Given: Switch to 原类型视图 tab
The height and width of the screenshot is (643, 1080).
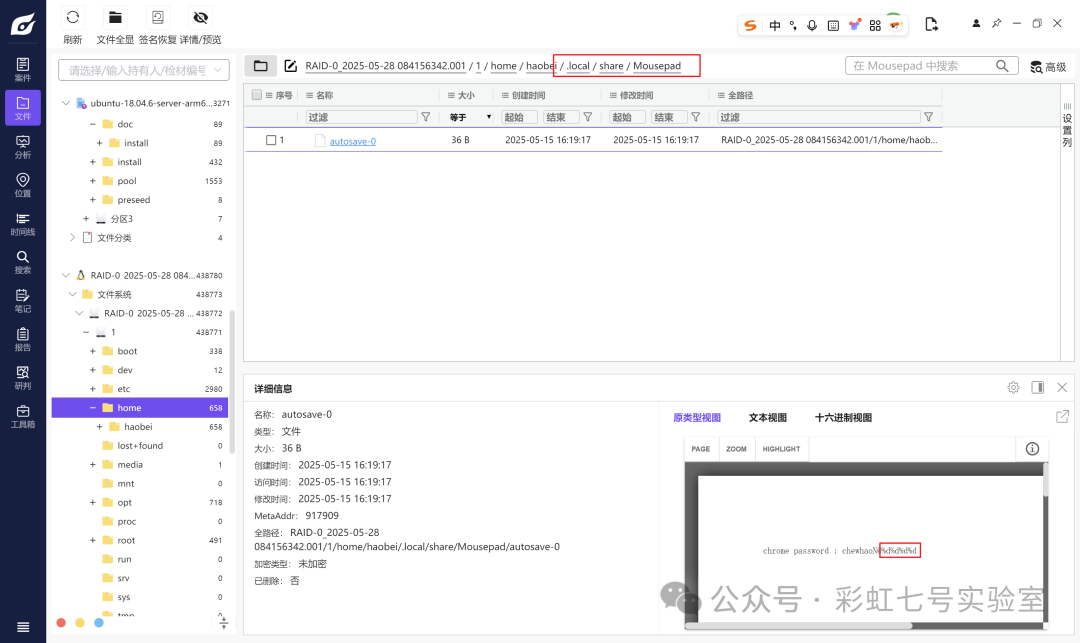Looking at the screenshot, I should pos(696,417).
